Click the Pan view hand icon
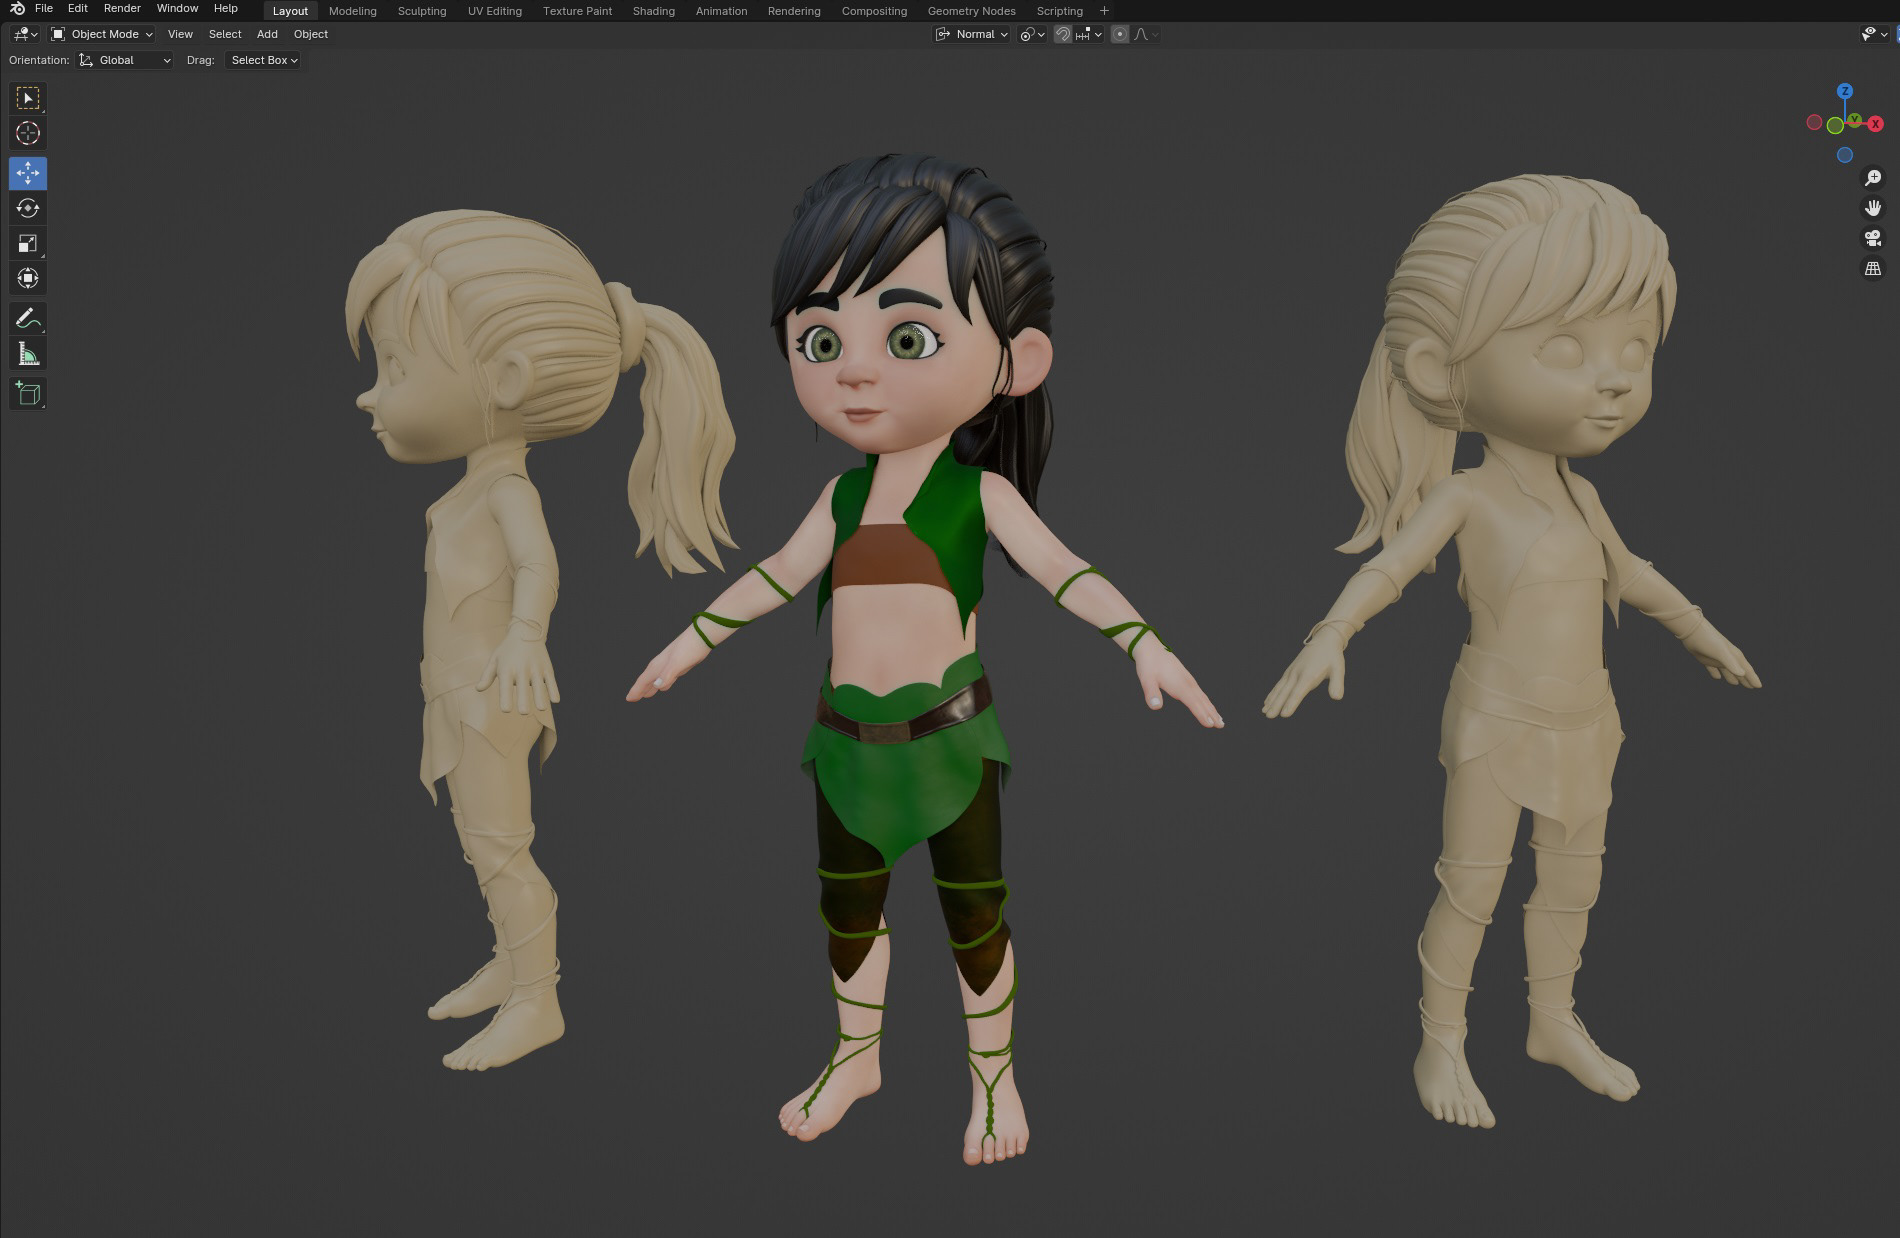This screenshot has width=1900, height=1238. [1873, 208]
